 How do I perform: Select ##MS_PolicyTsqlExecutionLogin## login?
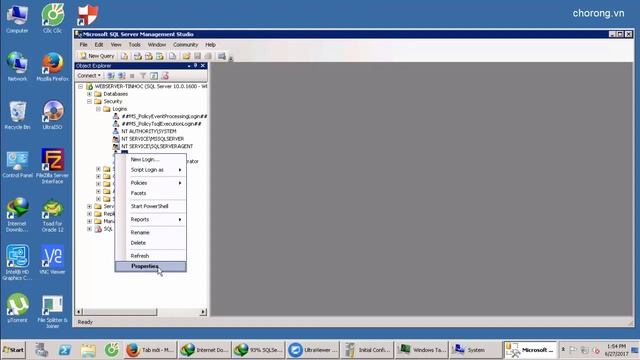(161, 124)
